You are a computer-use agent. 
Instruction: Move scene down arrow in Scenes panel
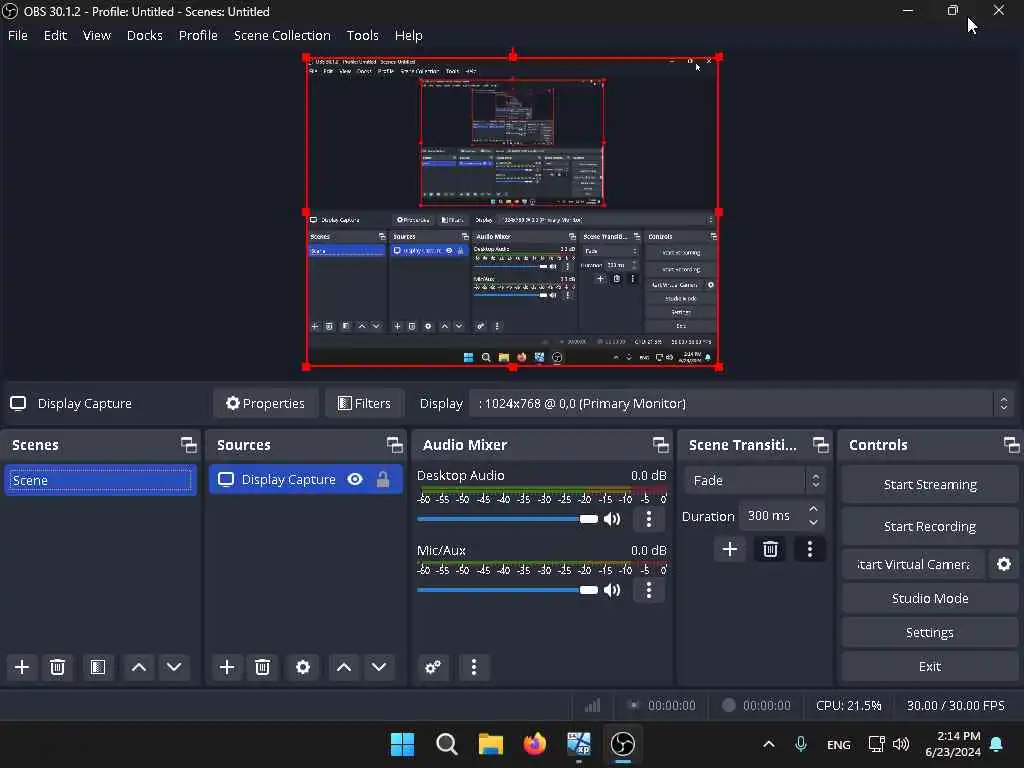pos(174,667)
